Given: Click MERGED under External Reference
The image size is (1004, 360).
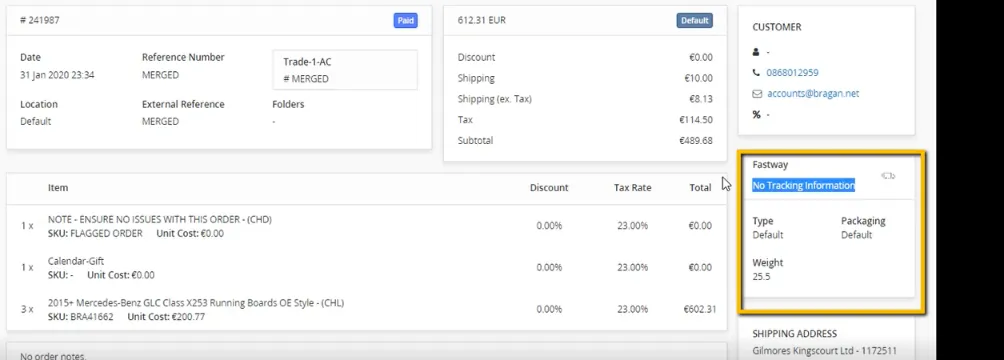Looking at the screenshot, I should [x=161, y=121].
